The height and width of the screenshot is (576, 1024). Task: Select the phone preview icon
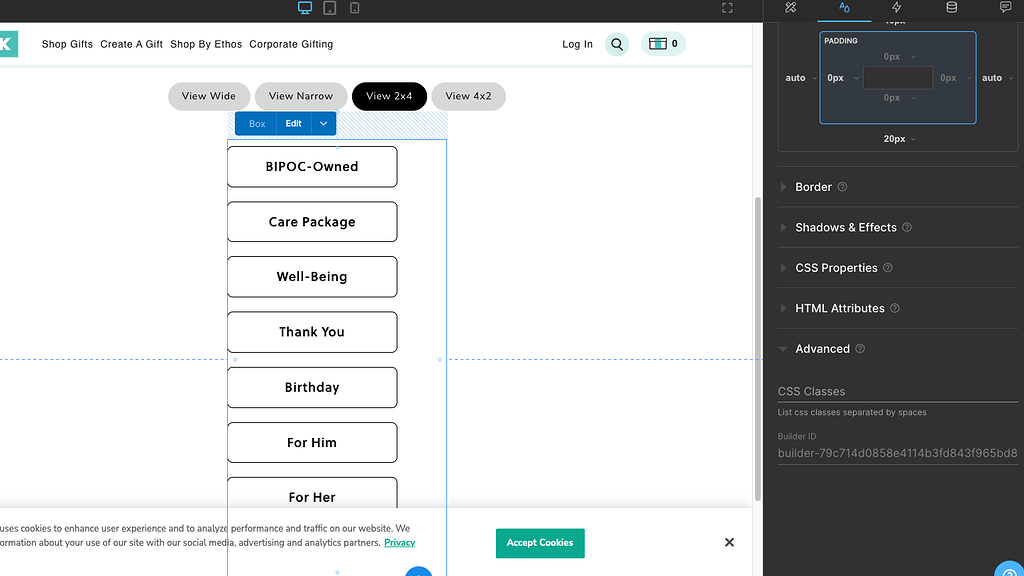[x=353, y=7]
